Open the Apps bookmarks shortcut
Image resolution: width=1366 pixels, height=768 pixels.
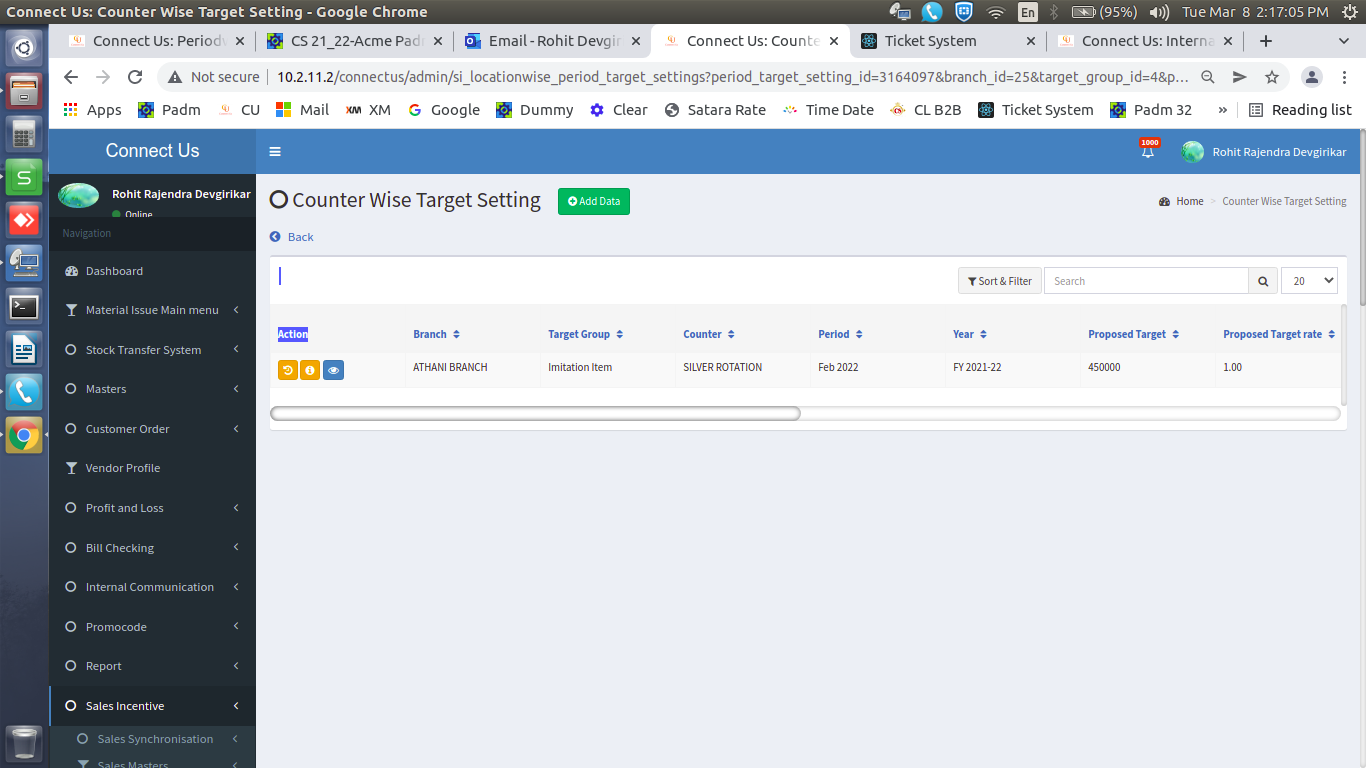coord(92,110)
